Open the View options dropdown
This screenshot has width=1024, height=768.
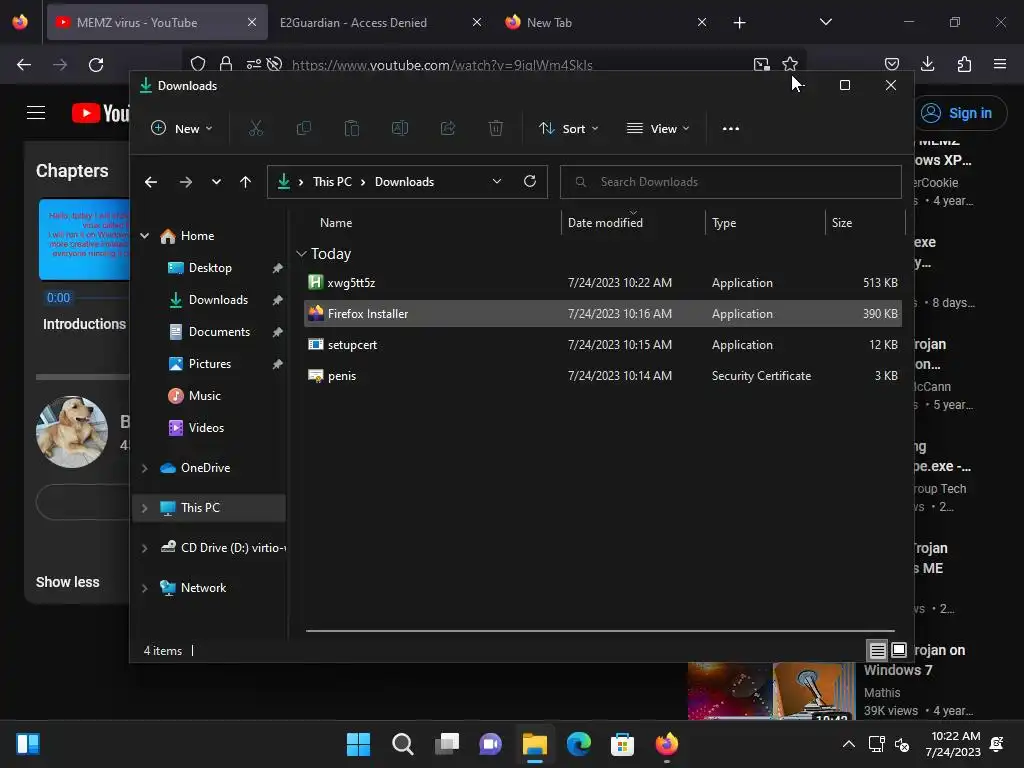coord(658,129)
